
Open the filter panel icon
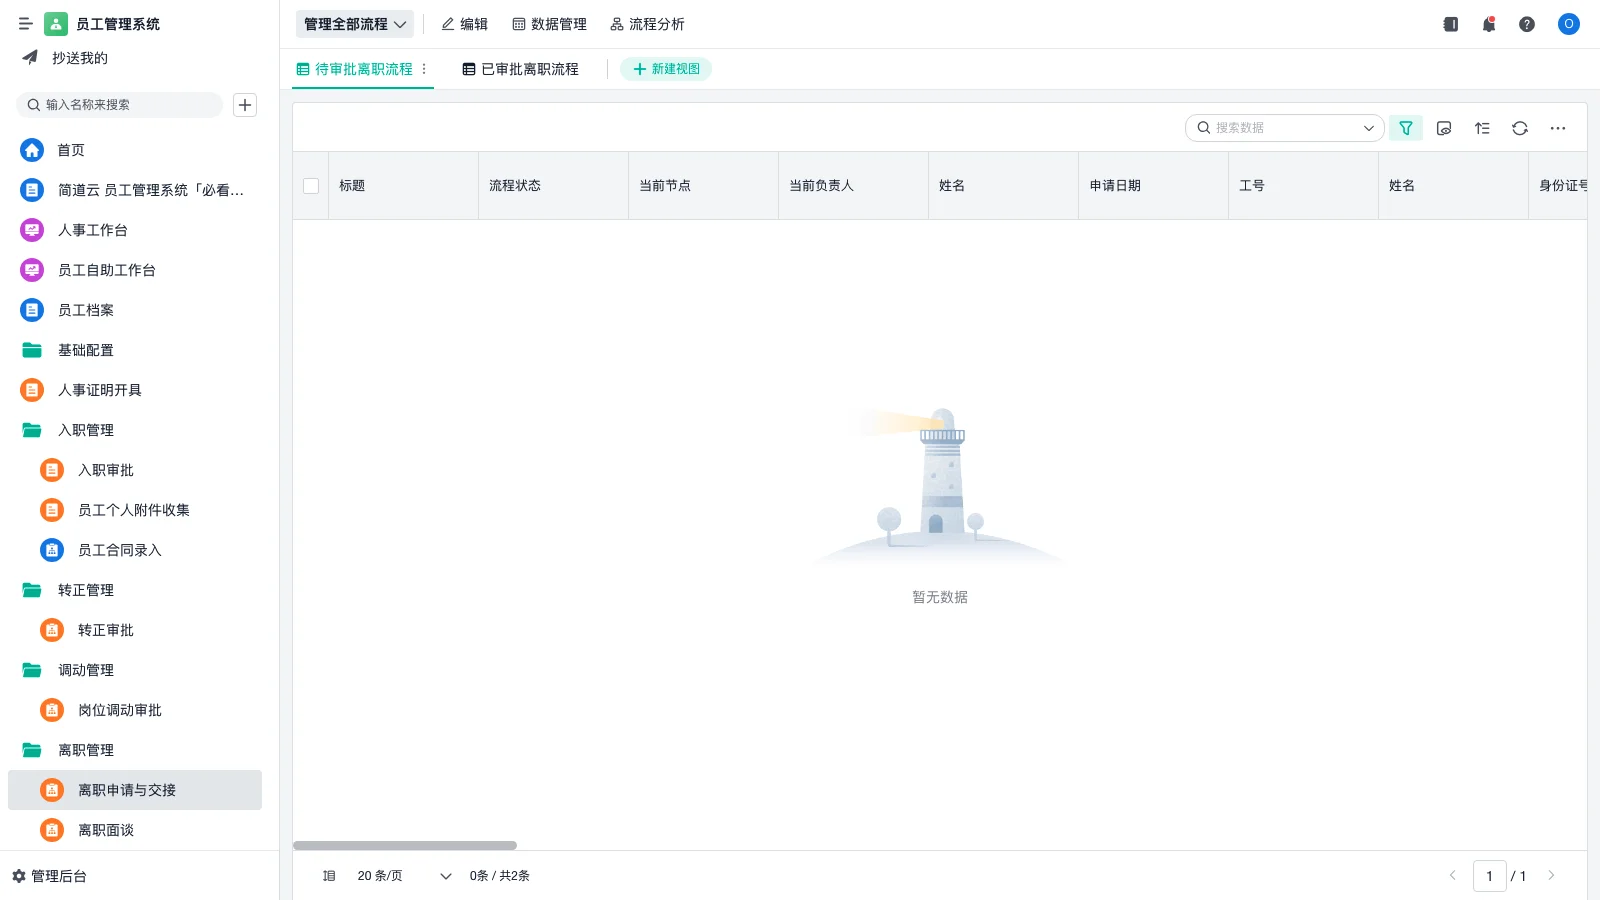1406,128
